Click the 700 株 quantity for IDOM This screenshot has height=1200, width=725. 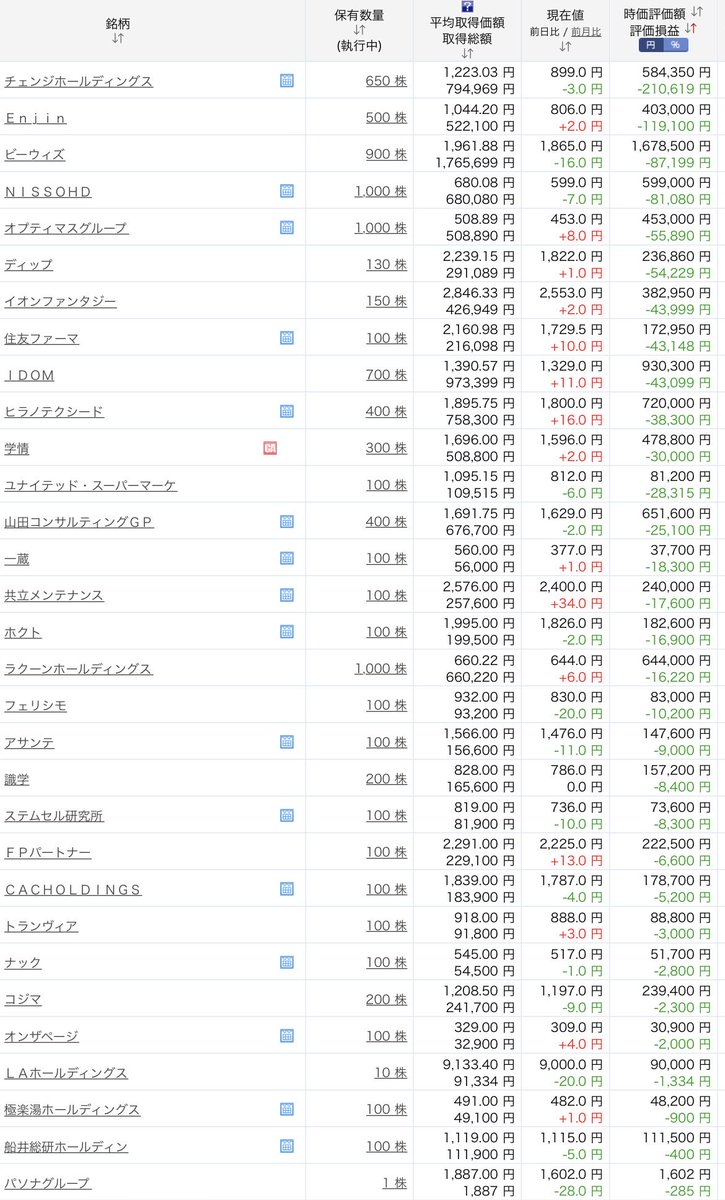[386, 375]
